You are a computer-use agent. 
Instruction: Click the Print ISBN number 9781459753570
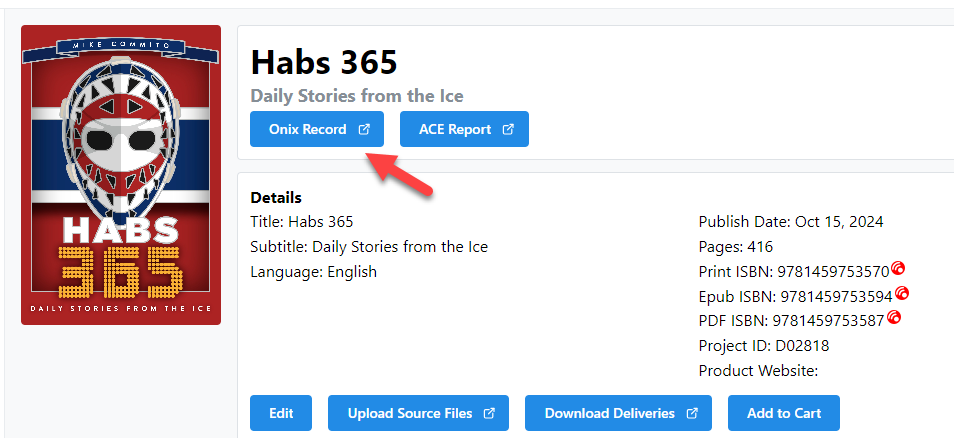(834, 272)
